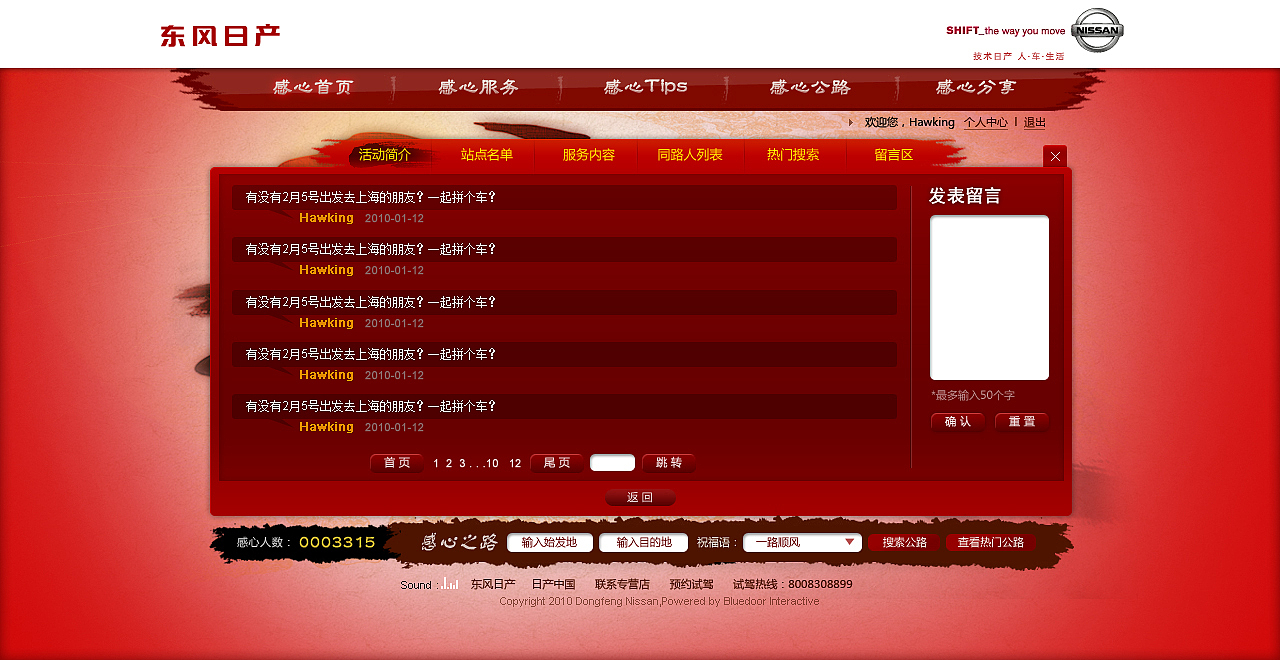Open 预约试驾 footer link
The width and height of the screenshot is (1280, 660).
pos(692,584)
